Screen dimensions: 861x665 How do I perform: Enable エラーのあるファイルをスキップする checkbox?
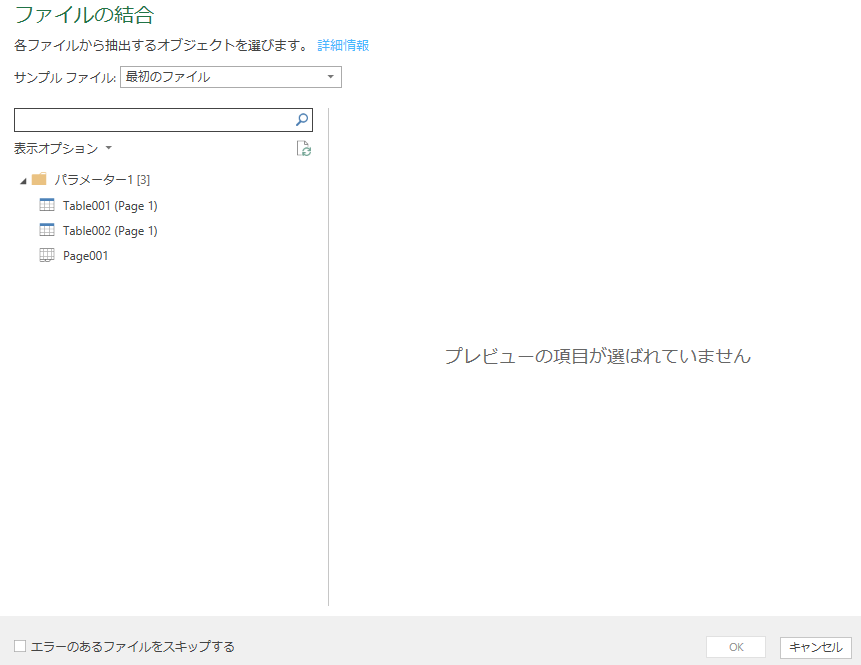click(x=20, y=647)
